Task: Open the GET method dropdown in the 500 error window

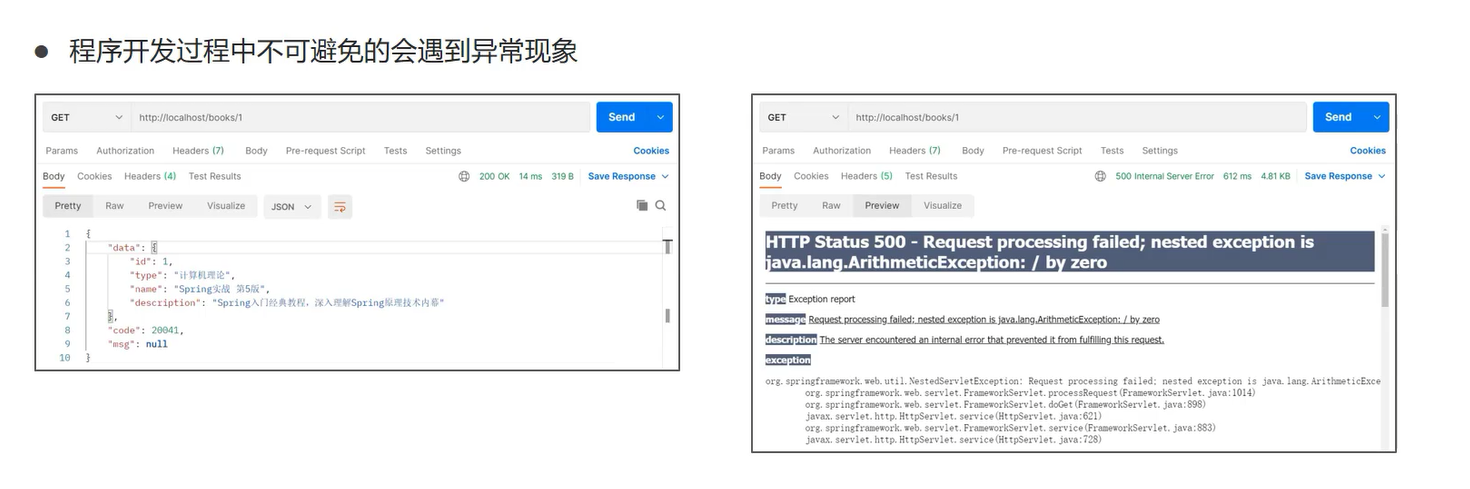Action: (x=804, y=117)
